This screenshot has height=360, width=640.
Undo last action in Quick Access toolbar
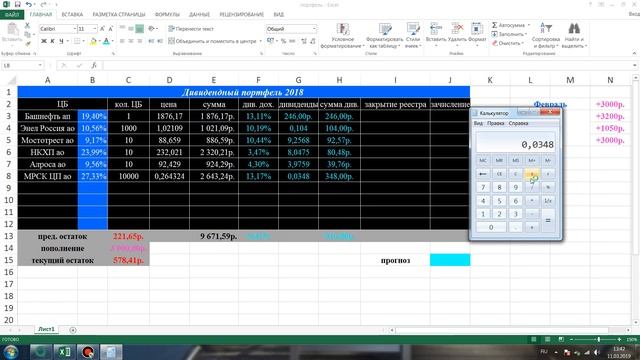(29, 4)
